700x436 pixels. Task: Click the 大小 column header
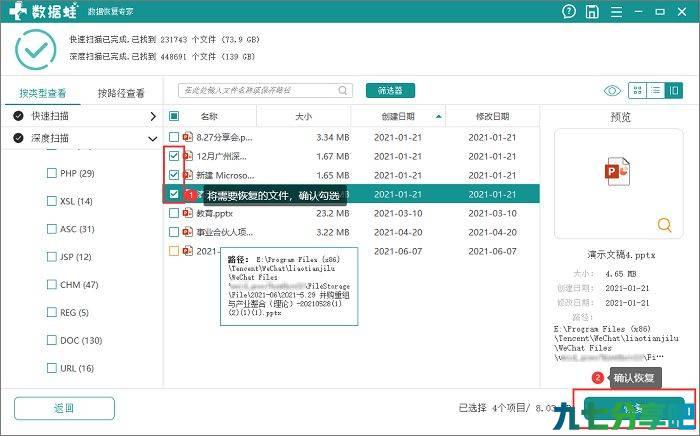[304, 116]
